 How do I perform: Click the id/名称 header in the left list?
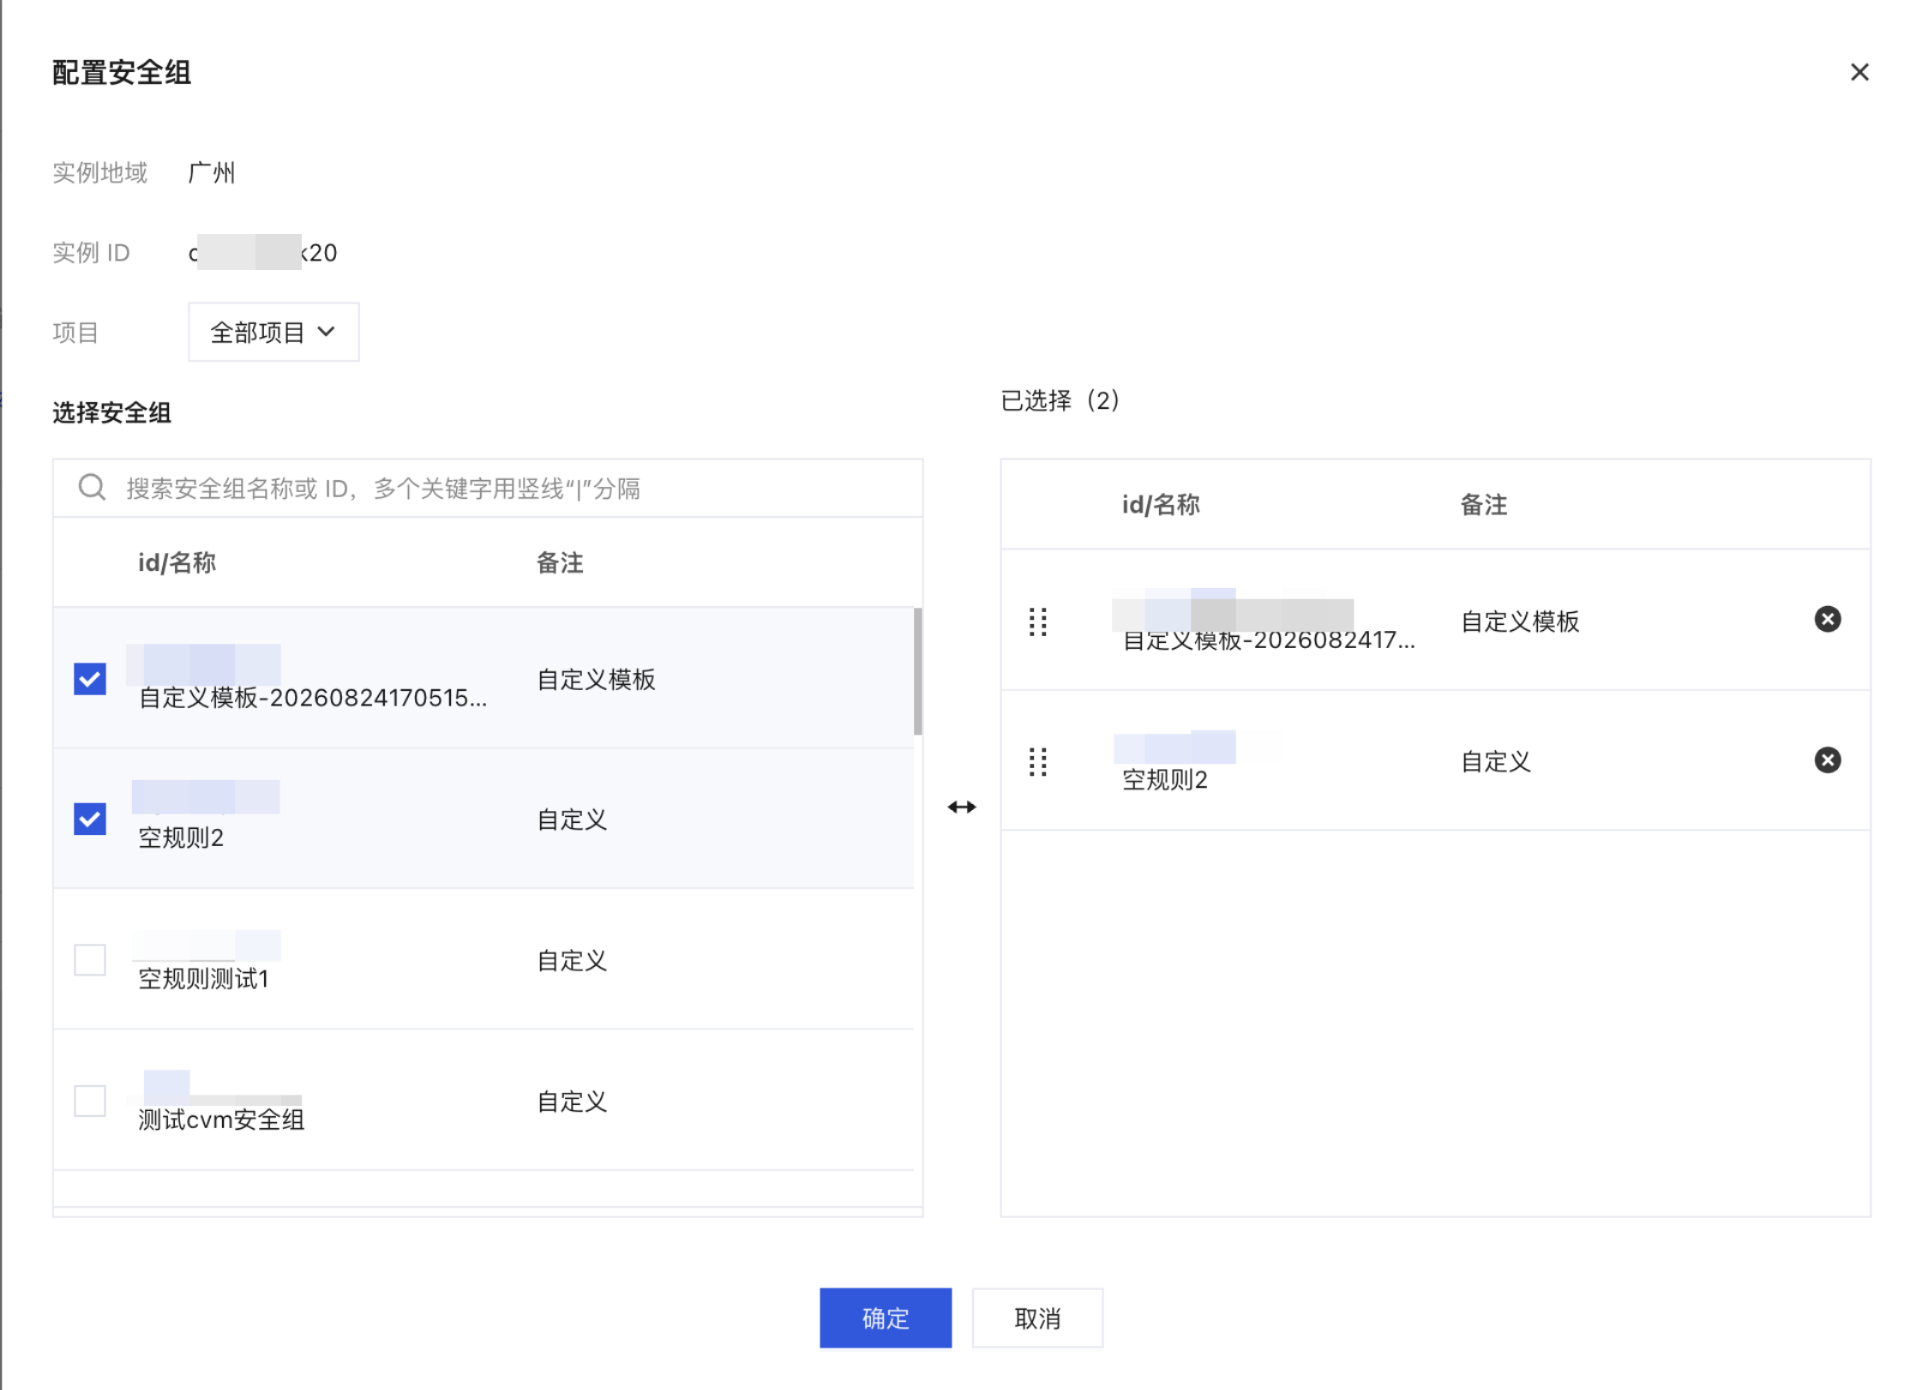(x=177, y=562)
